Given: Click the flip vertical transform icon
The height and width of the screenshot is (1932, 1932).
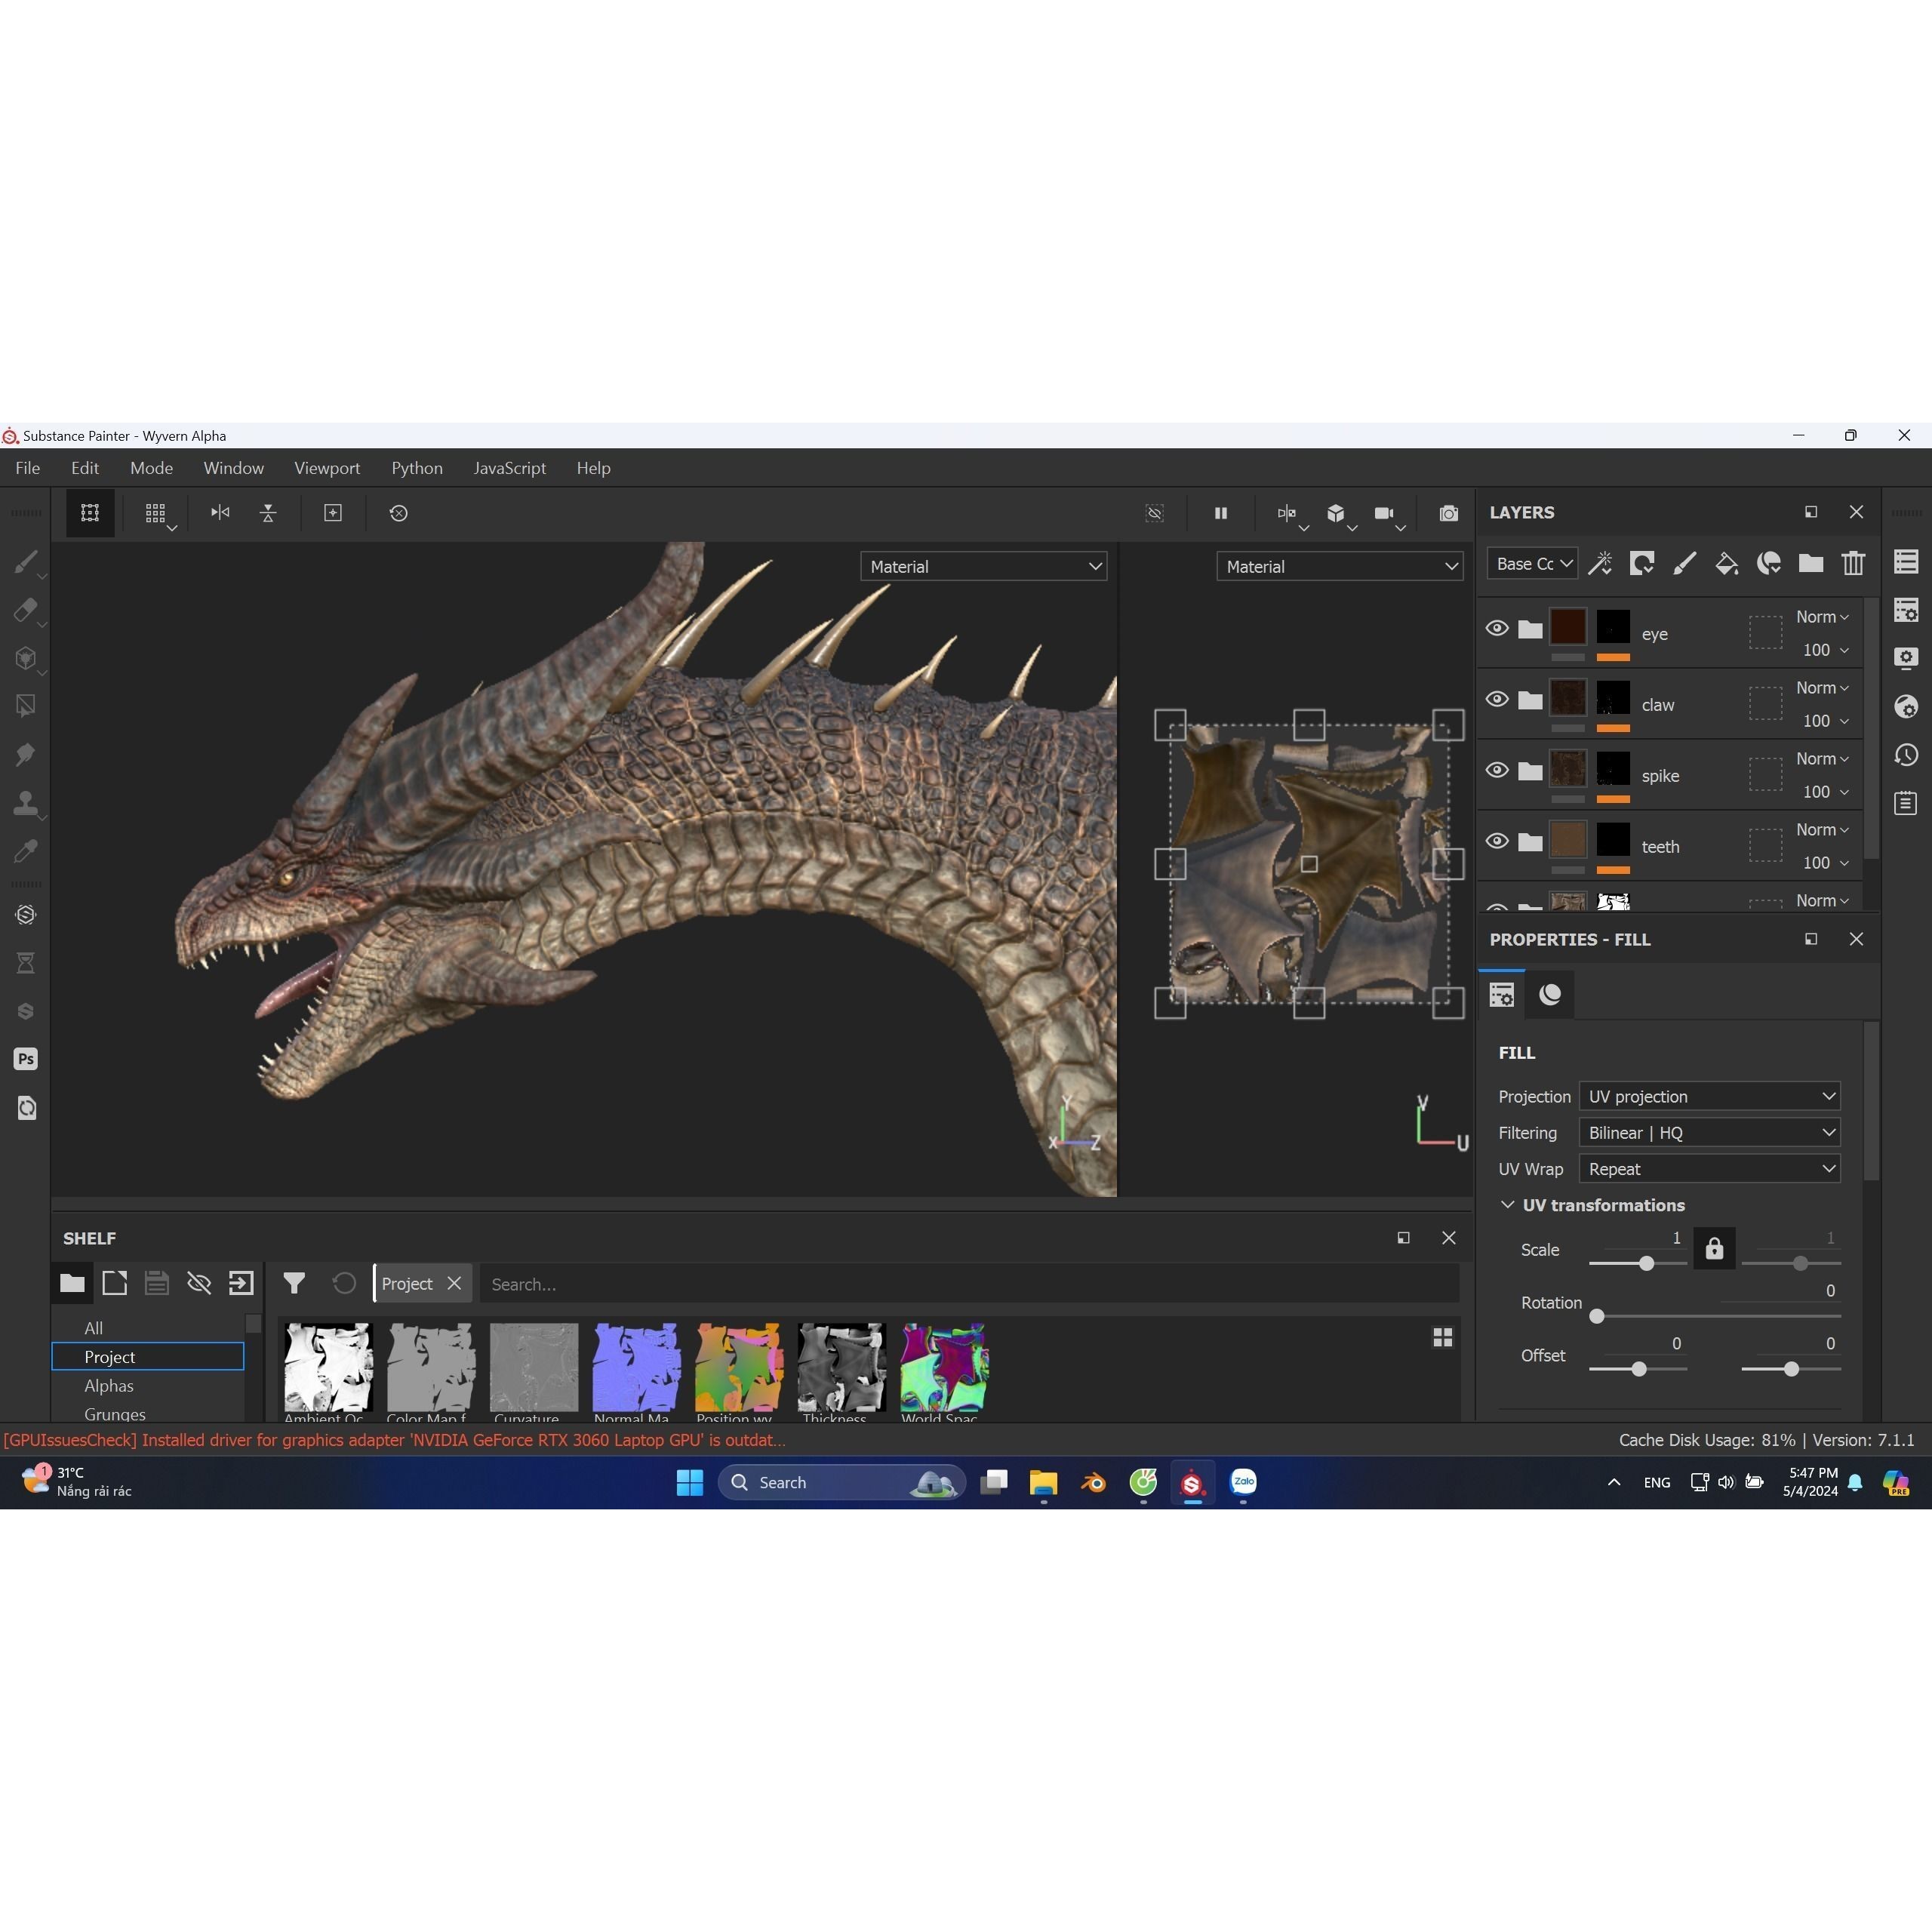Looking at the screenshot, I should point(268,513).
